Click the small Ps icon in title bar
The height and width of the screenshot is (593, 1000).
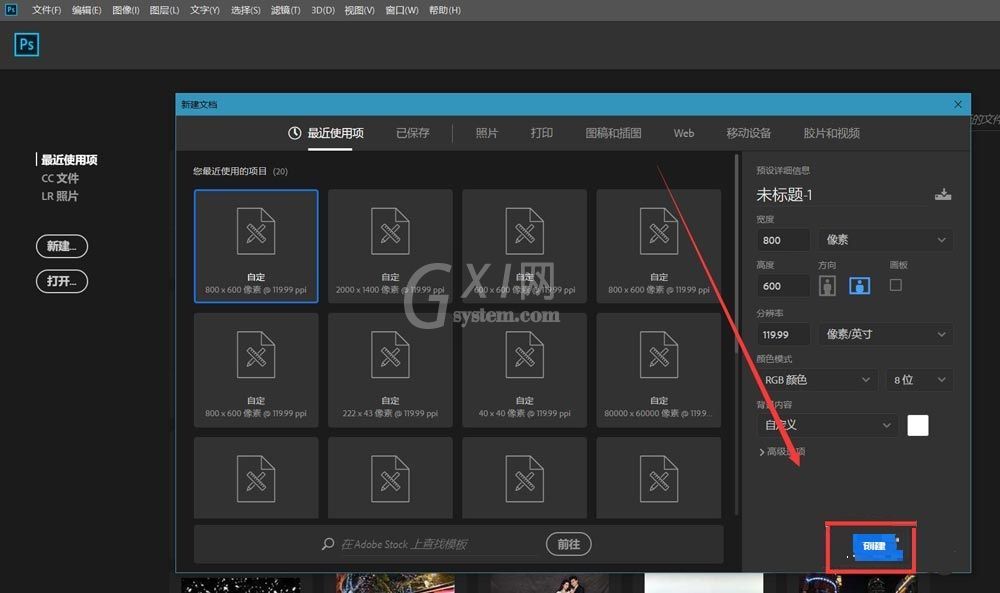pos(11,10)
